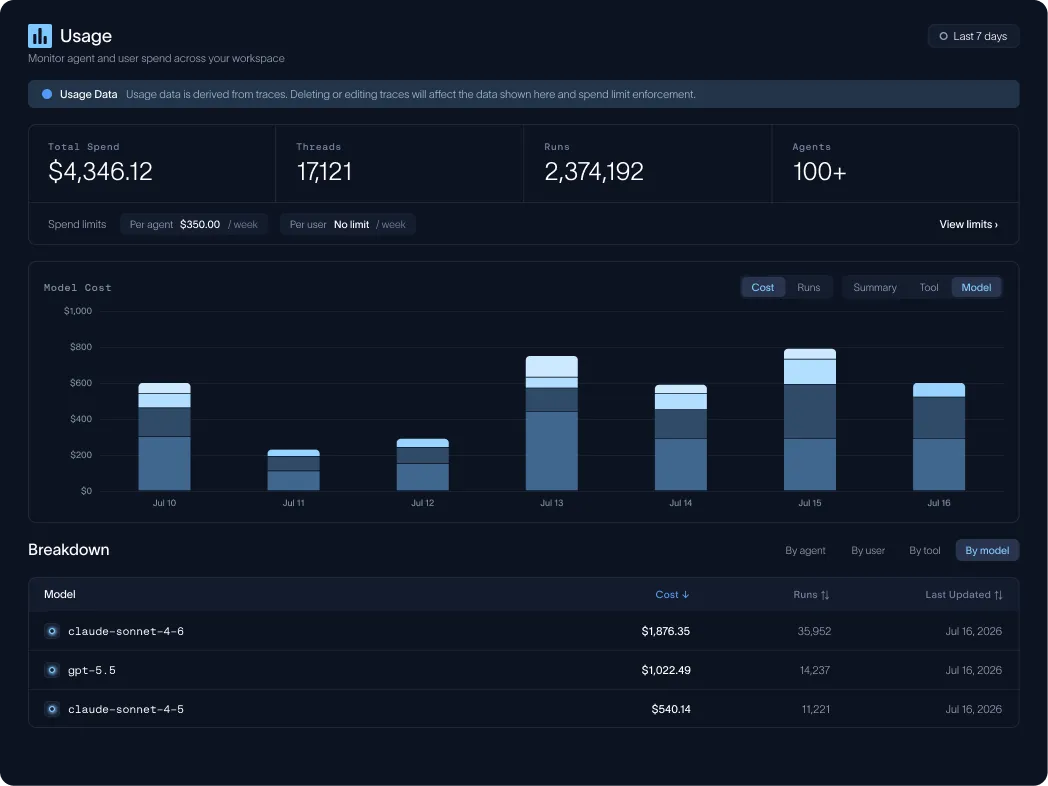Click the Jul 13 bar in chart

pyautogui.click(x=551, y=423)
